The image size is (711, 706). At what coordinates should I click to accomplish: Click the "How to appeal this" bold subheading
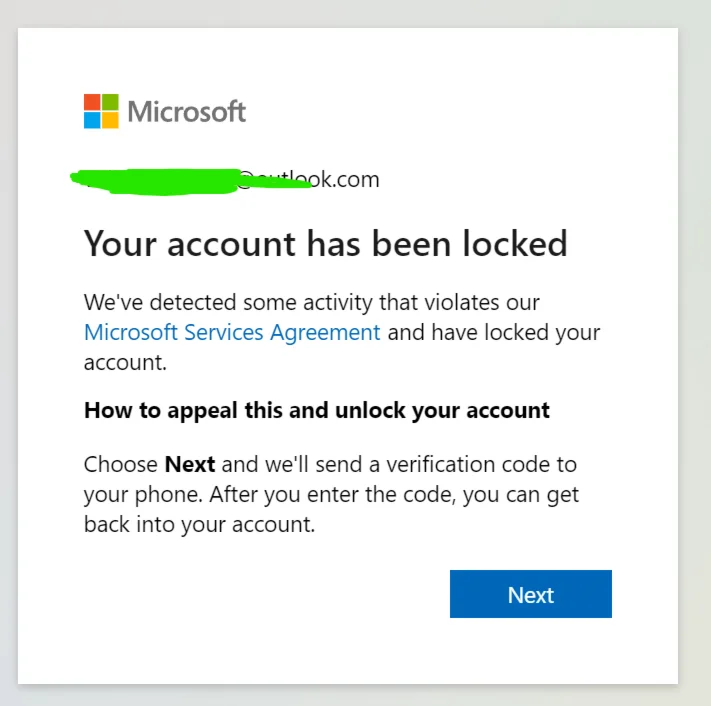(x=317, y=410)
